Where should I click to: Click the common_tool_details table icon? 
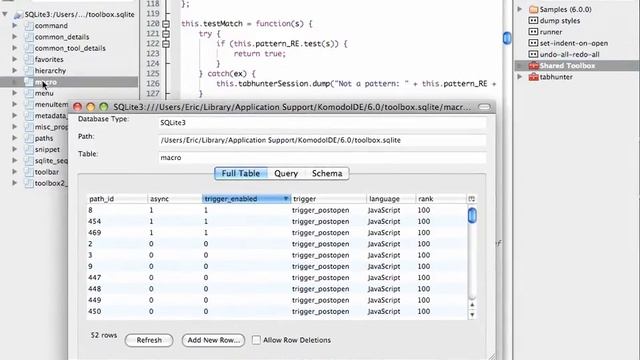(x=29, y=48)
